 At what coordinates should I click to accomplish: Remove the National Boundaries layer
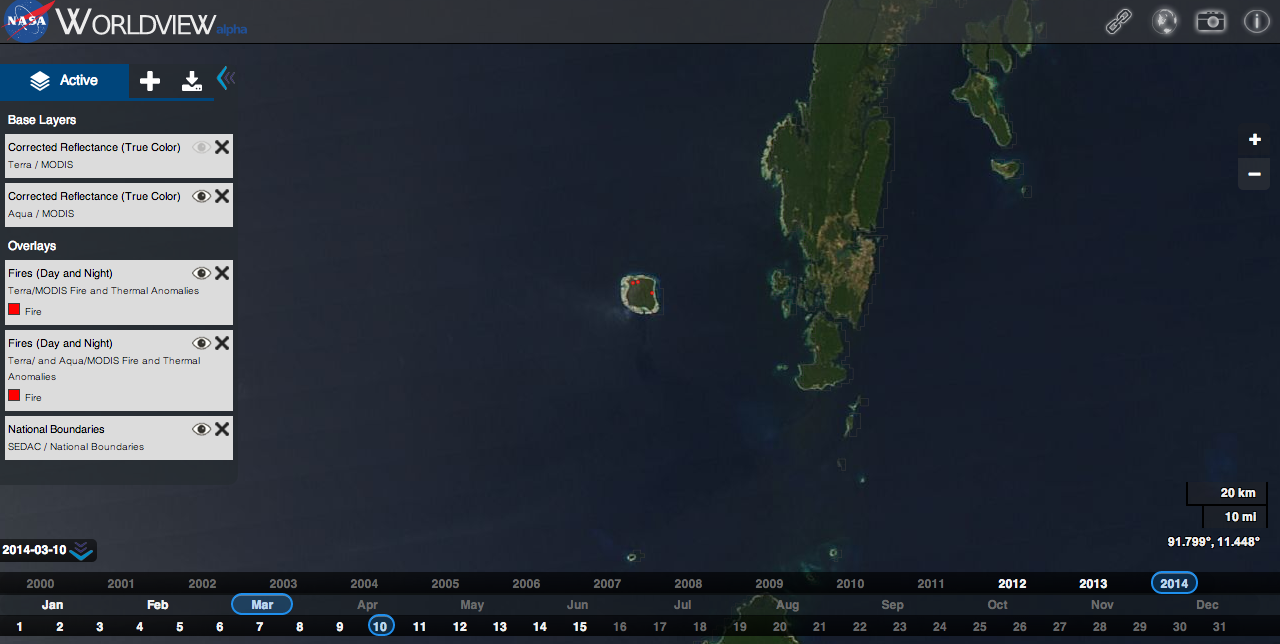pyautogui.click(x=221, y=428)
